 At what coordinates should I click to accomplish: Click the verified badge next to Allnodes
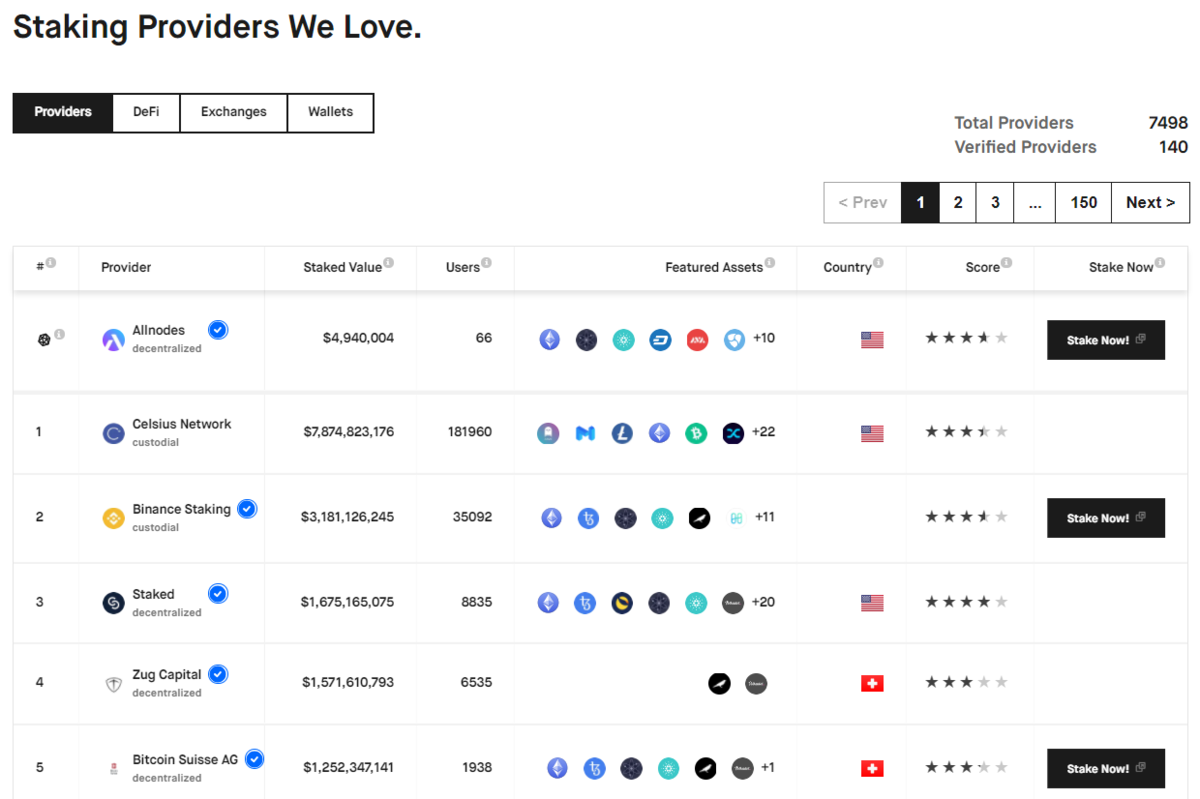click(x=218, y=330)
